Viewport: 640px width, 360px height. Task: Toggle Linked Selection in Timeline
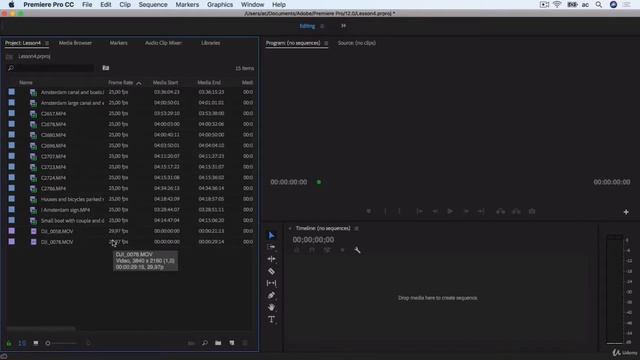(x=327, y=250)
